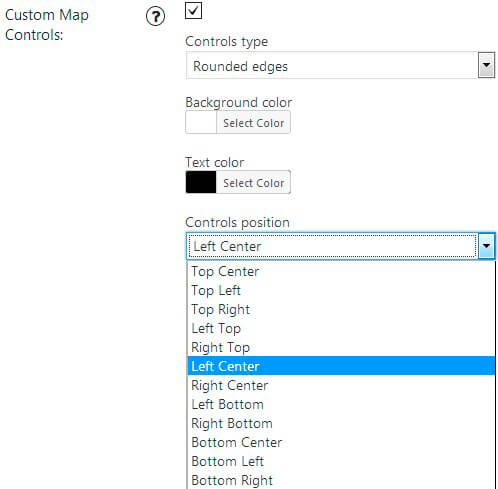Image resolution: width=498 pixels, height=489 pixels.
Task: Click the black text color swatch
Action: pos(201,182)
